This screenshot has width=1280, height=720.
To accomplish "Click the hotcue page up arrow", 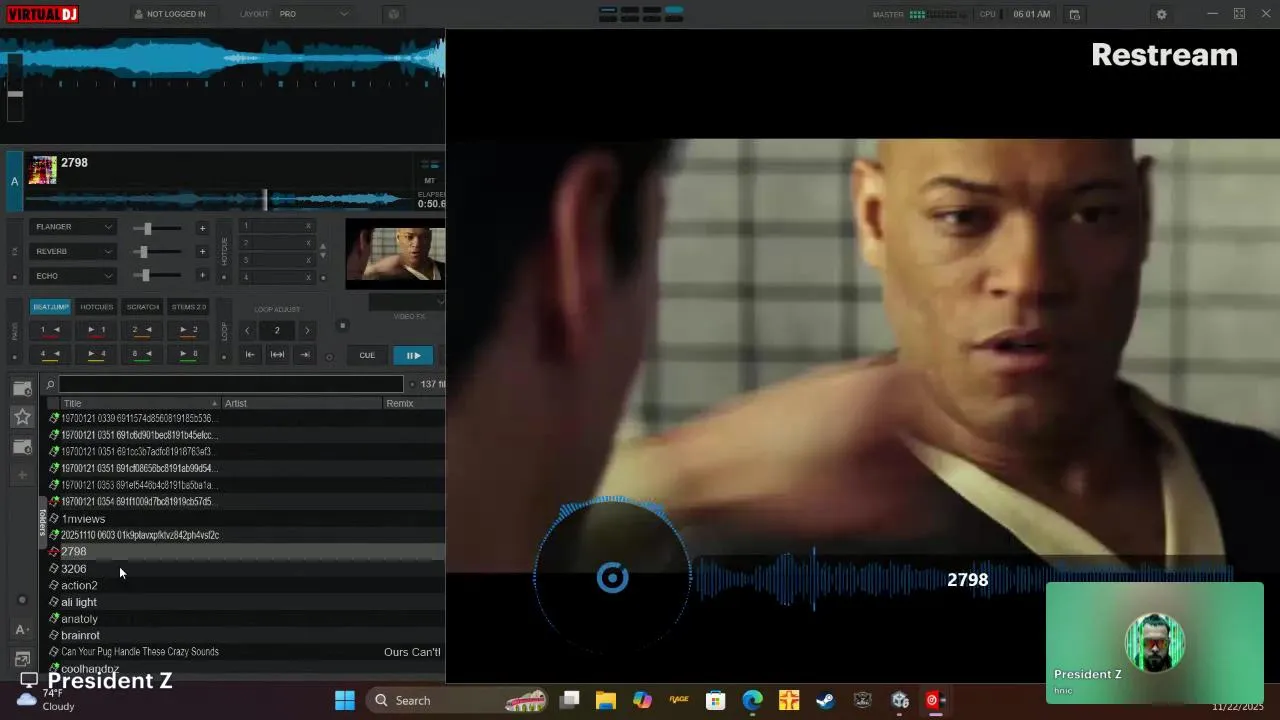I will tap(322, 245).
